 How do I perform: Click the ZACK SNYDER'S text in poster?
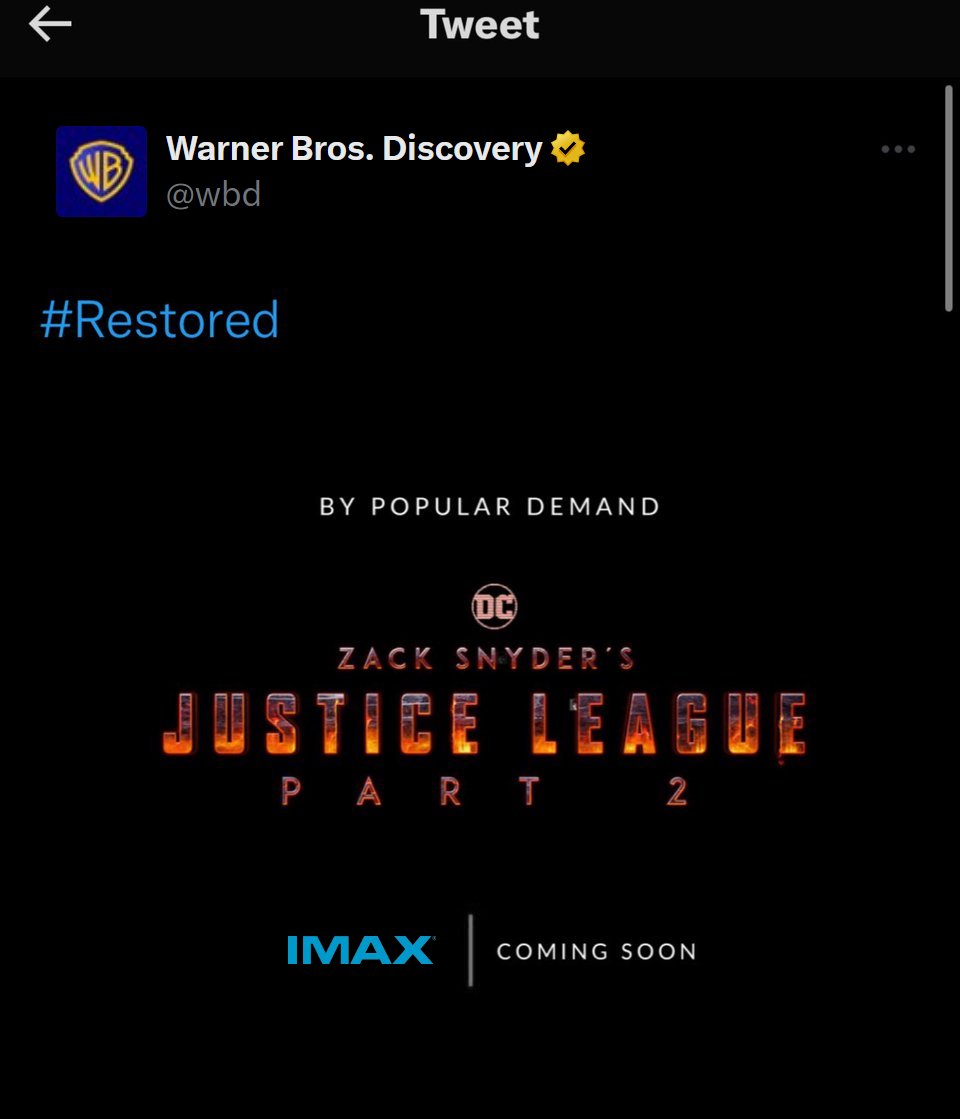486,658
